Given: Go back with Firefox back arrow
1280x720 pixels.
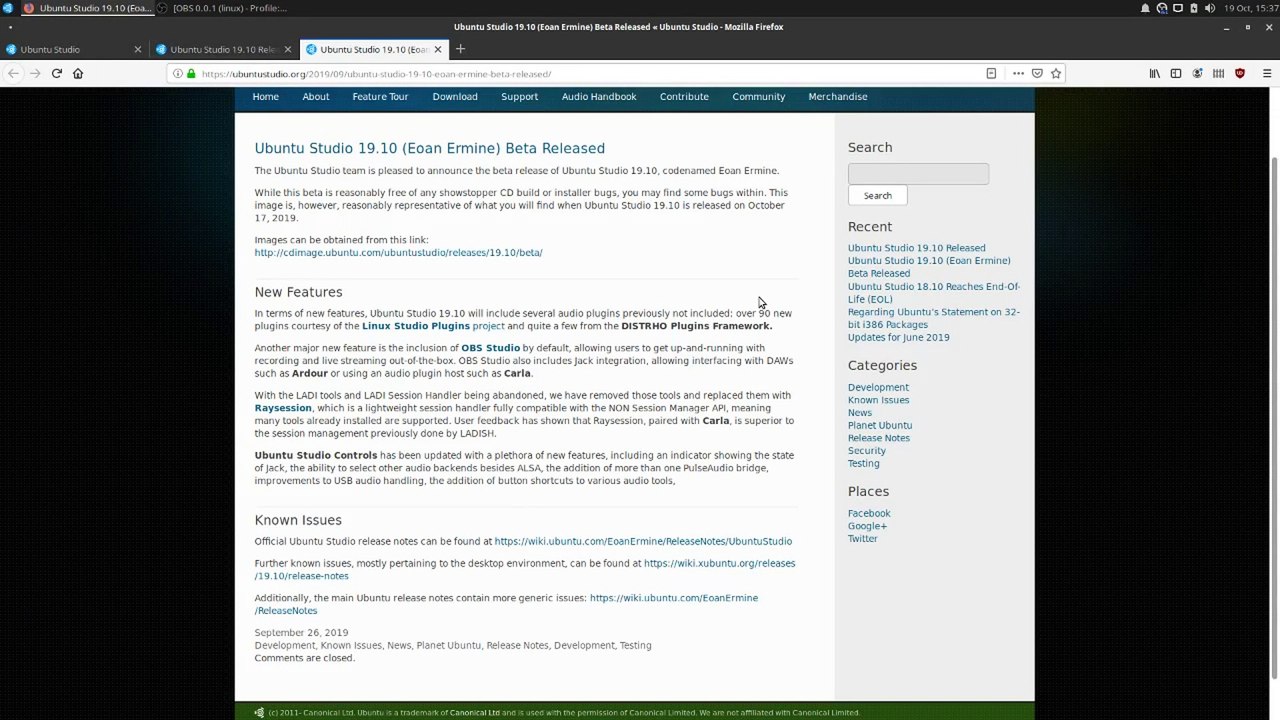Looking at the screenshot, I should [x=13, y=73].
